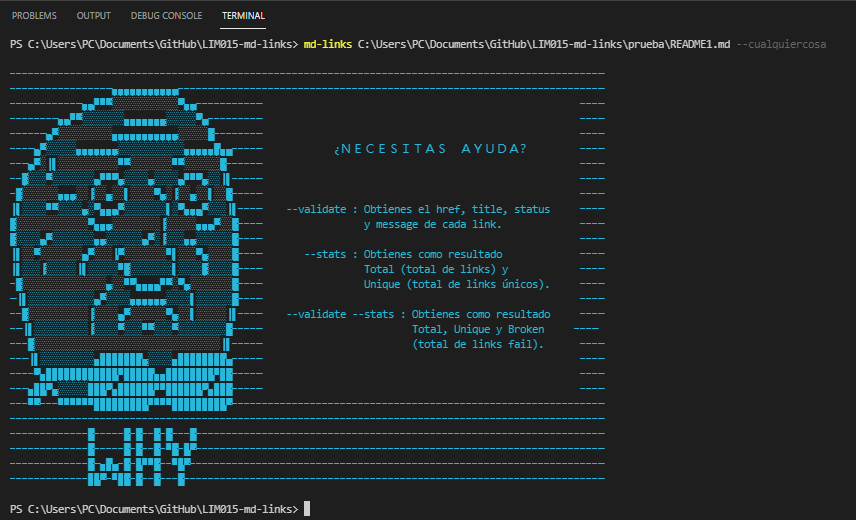The height and width of the screenshot is (520, 856).
Task: Click the text 'y message de cada link.'
Action: coord(432,224)
